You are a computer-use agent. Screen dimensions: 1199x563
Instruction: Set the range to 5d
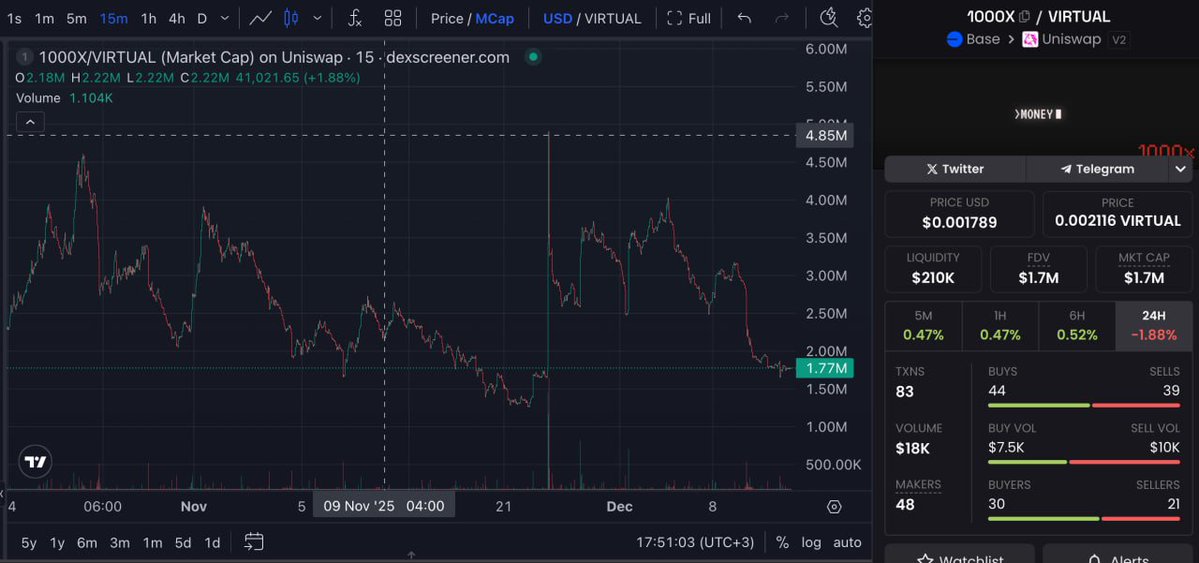coord(183,542)
